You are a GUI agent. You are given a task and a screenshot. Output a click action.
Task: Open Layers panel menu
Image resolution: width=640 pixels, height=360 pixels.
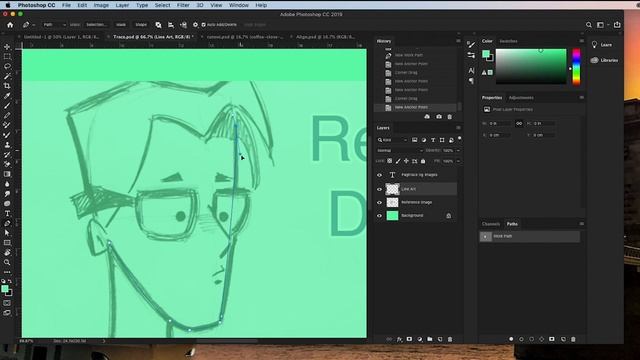pos(458,128)
